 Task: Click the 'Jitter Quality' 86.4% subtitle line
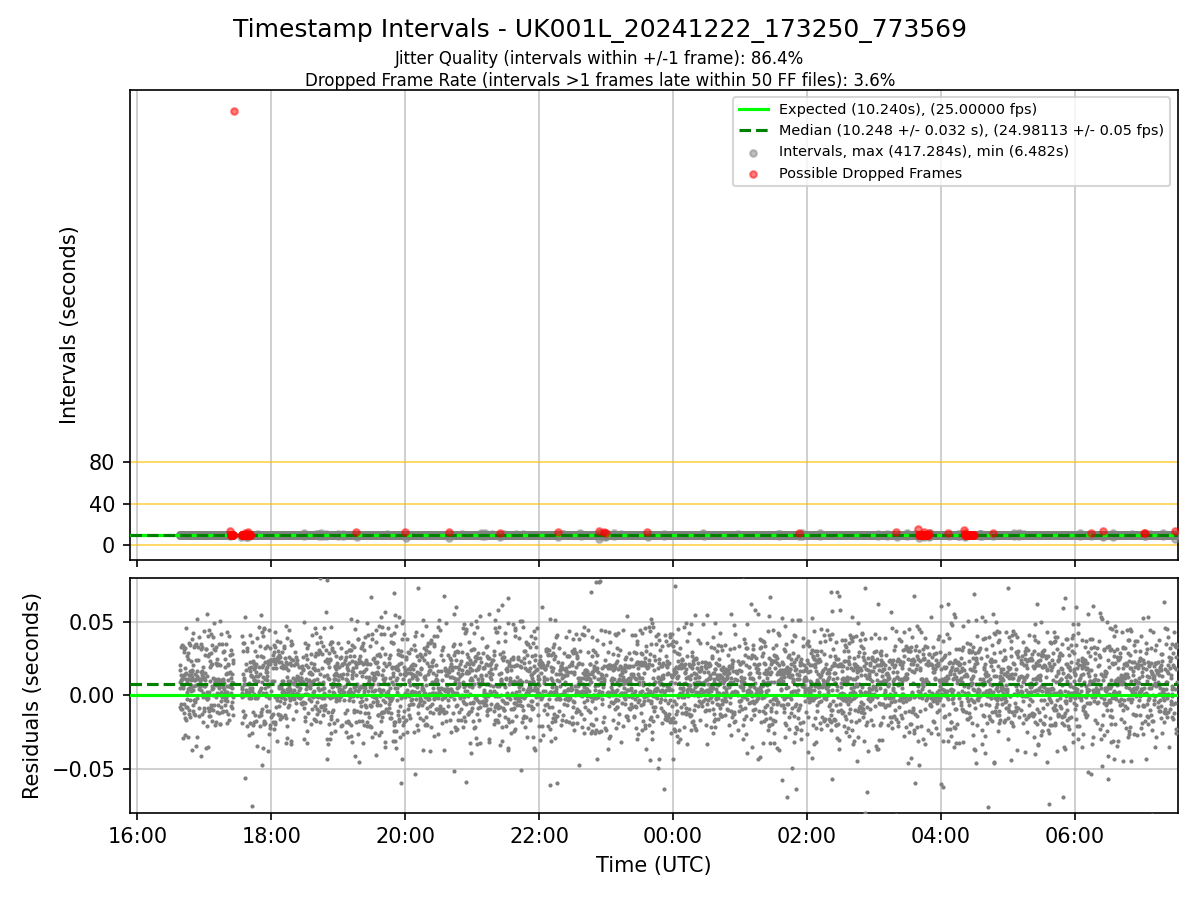599,59
